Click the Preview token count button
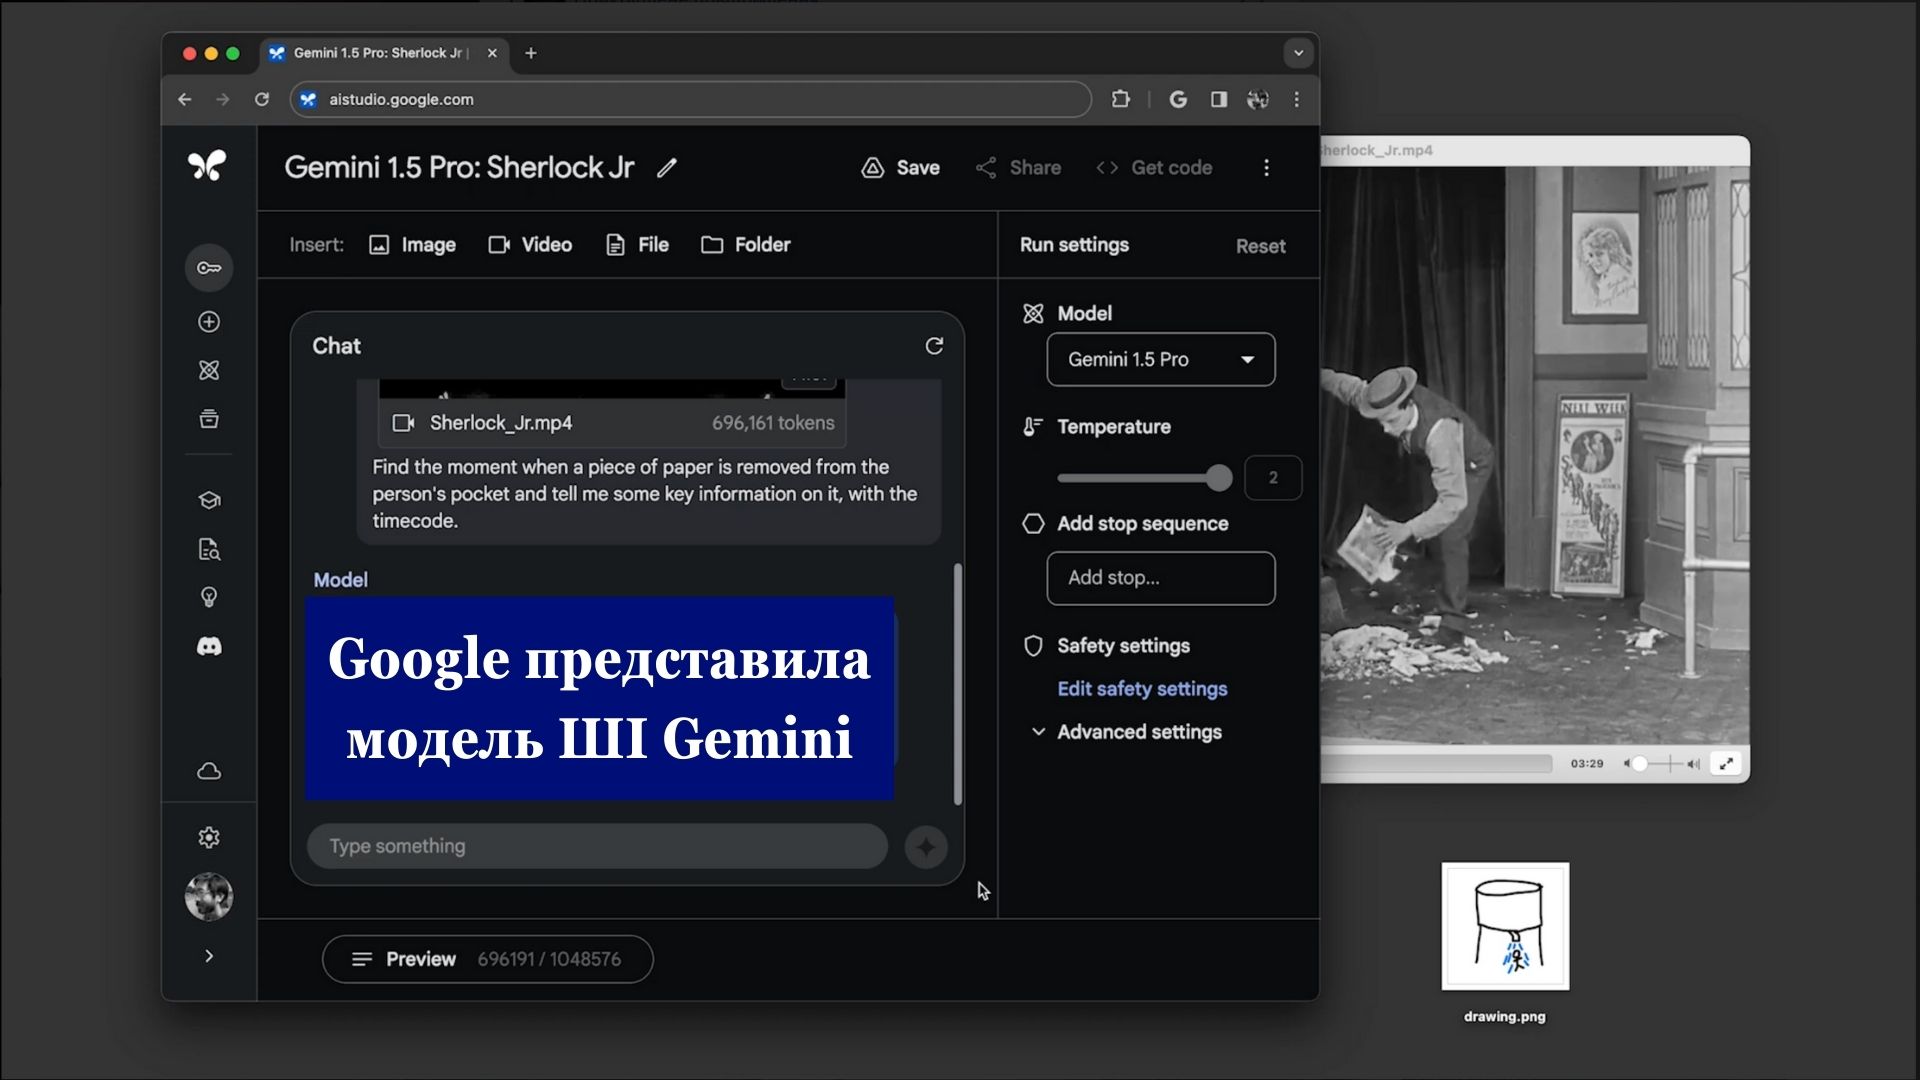This screenshot has height=1080, width=1920. click(x=488, y=959)
